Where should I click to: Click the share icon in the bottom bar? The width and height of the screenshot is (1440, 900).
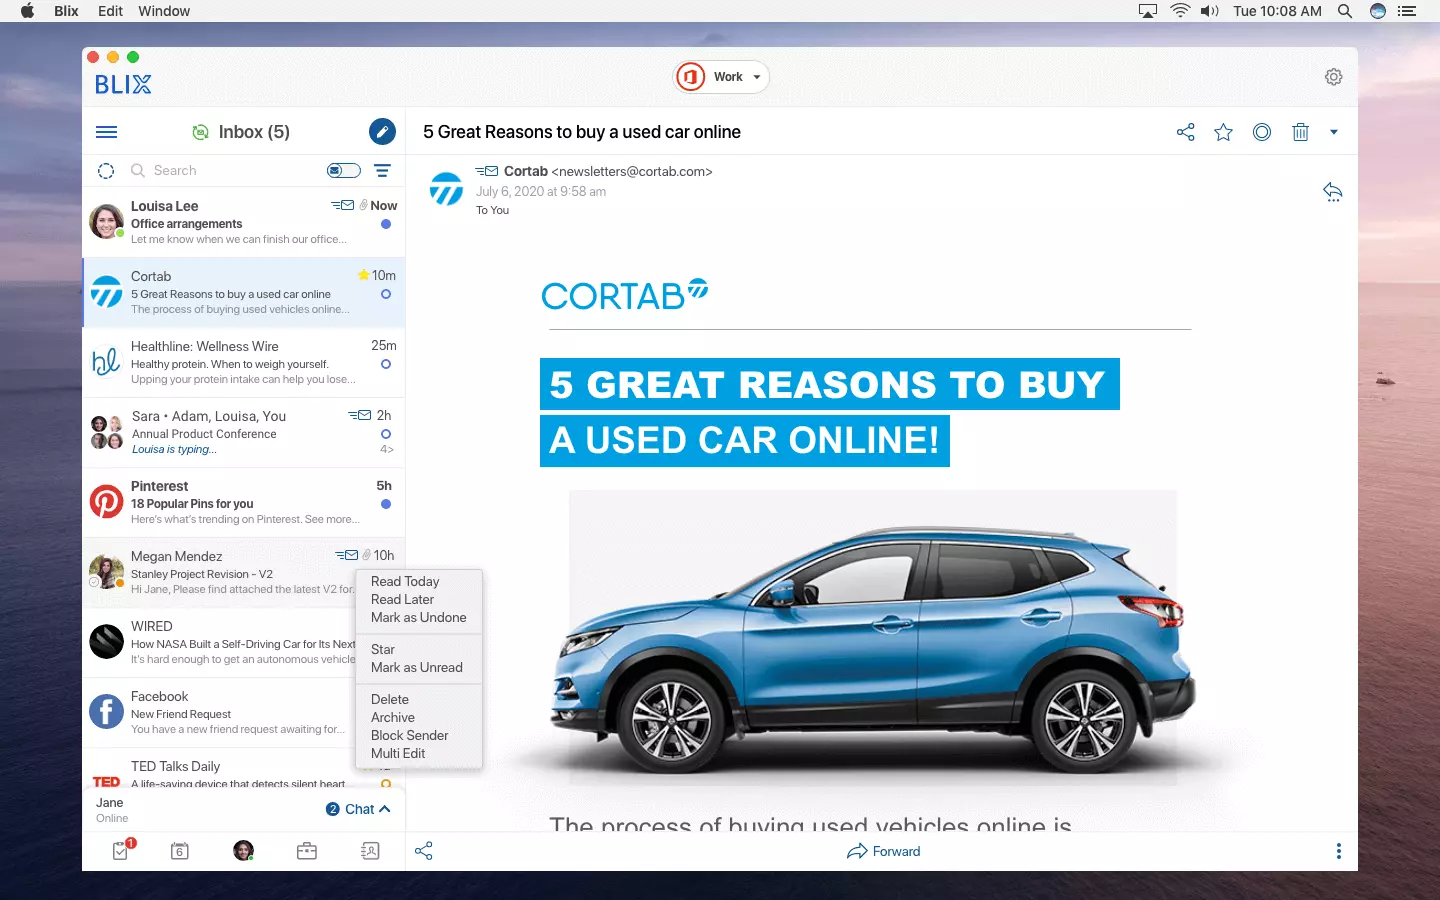click(424, 851)
